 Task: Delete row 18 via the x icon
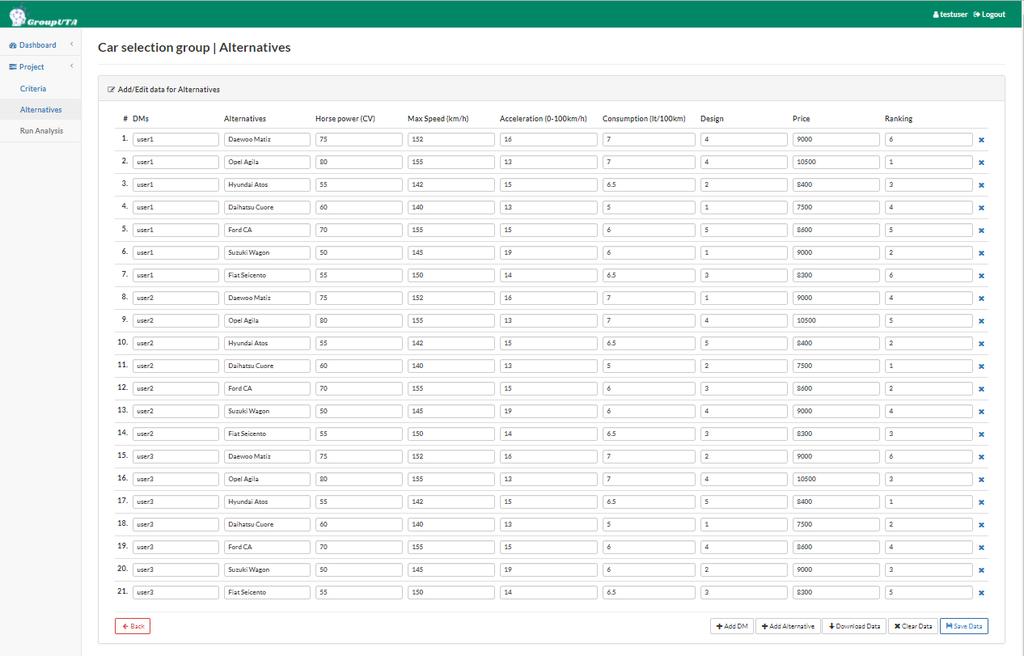[981, 525]
